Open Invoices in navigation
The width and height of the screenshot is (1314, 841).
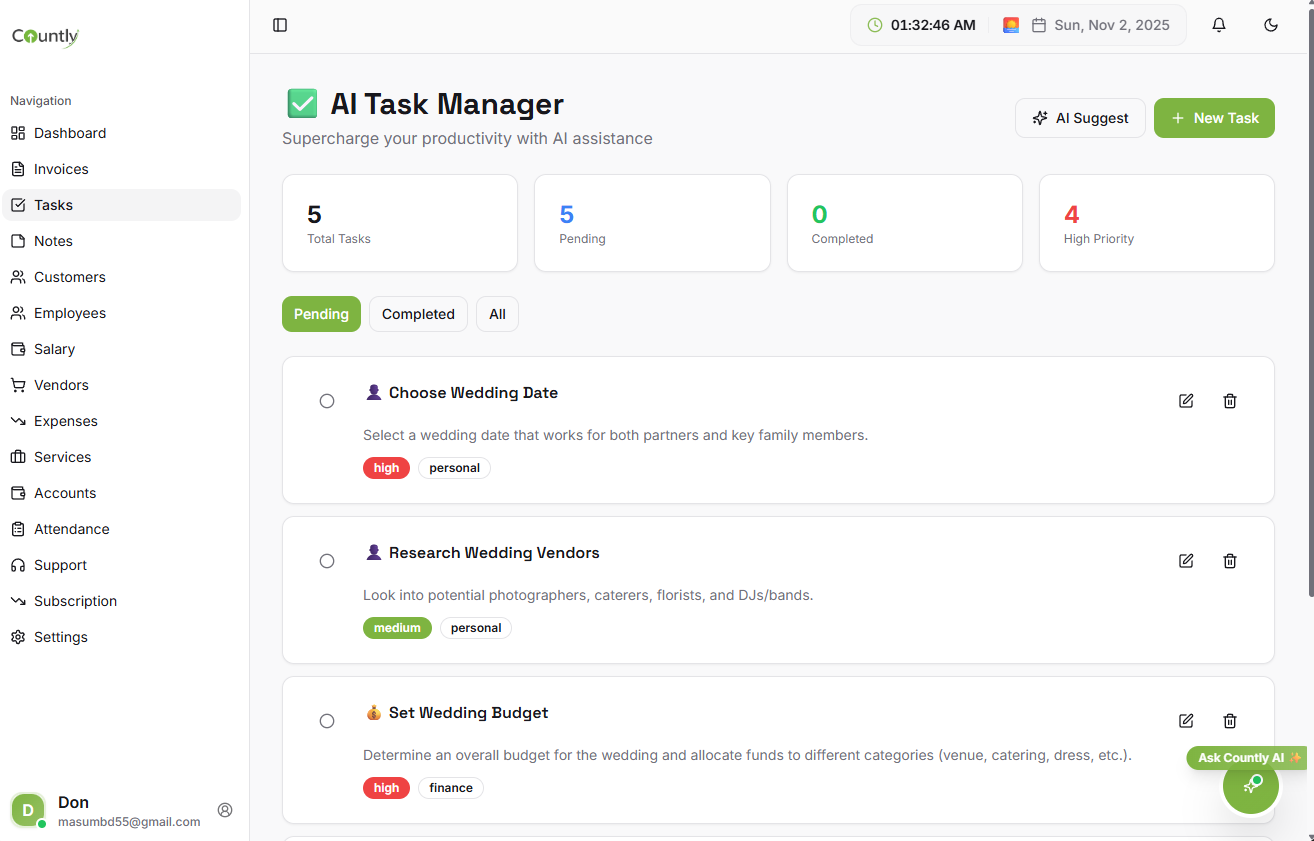pyautogui.click(x=121, y=169)
